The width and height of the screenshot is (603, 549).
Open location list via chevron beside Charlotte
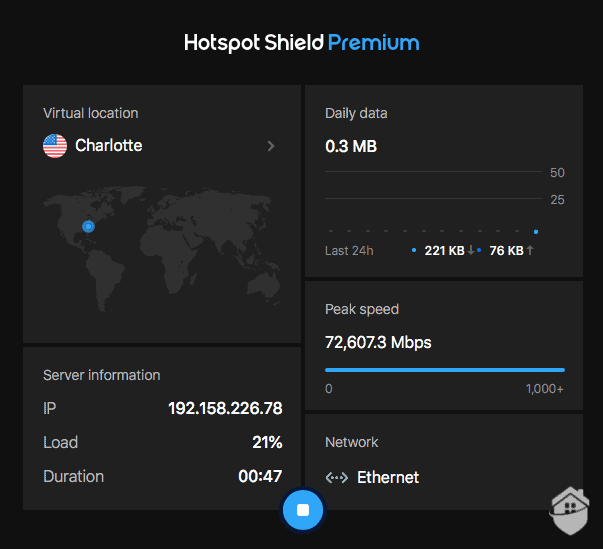coord(271,146)
